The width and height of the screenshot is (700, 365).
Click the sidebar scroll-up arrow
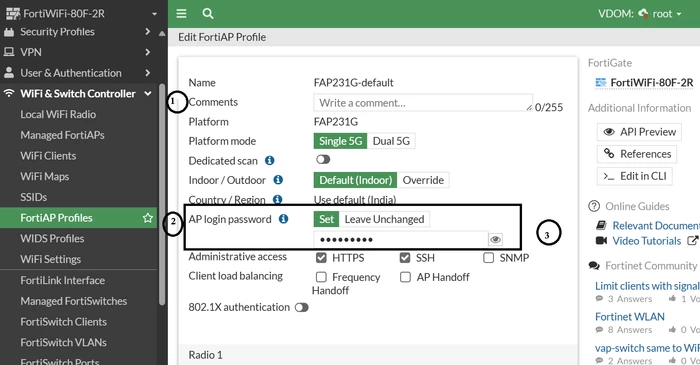pos(162,33)
